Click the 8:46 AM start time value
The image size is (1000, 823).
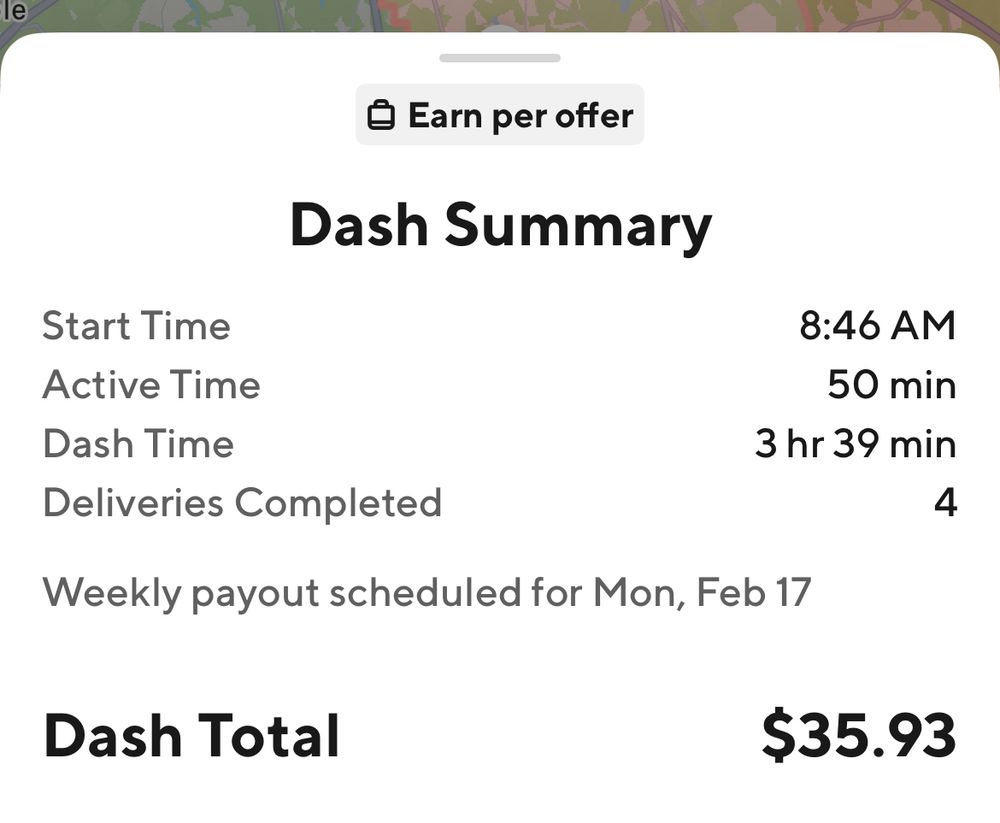coord(877,326)
